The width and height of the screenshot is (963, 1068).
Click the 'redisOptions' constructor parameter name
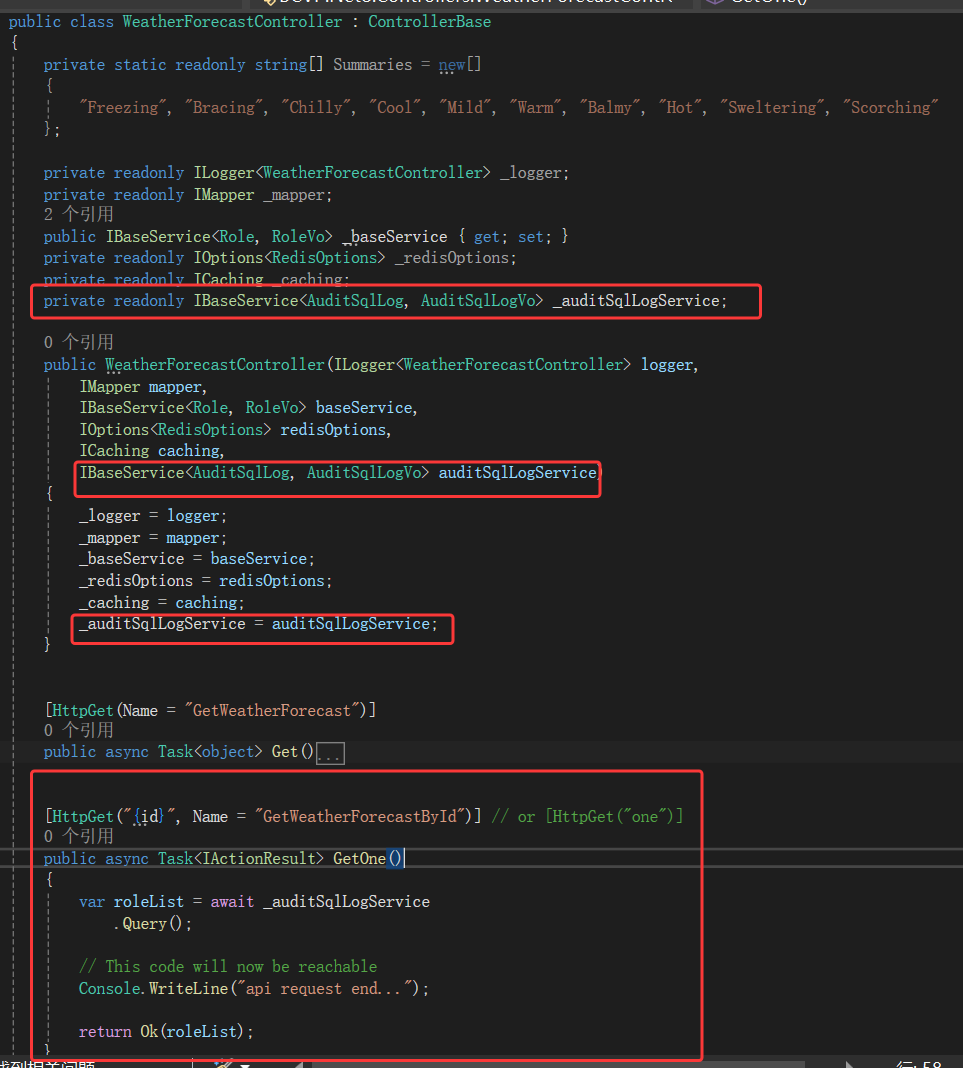coord(333,430)
